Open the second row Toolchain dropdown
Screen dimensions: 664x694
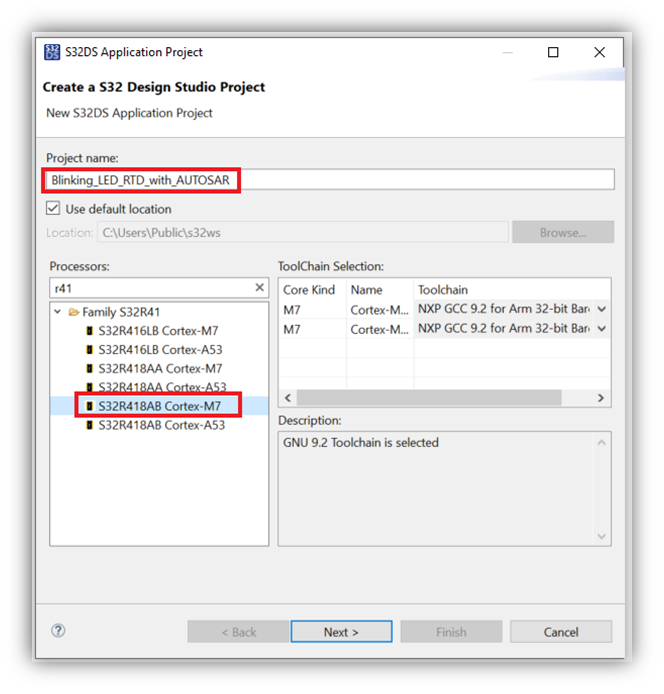pyautogui.click(x=601, y=328)
